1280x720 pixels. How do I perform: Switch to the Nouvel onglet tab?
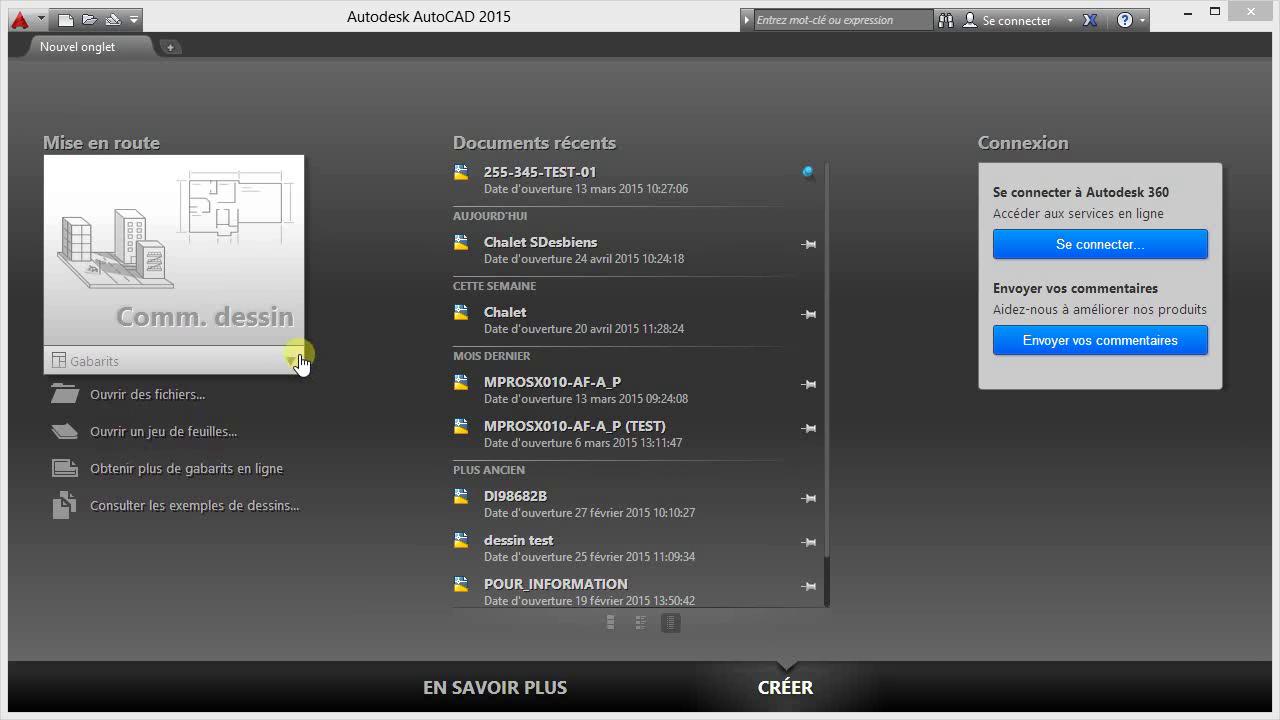coord(77,46)
